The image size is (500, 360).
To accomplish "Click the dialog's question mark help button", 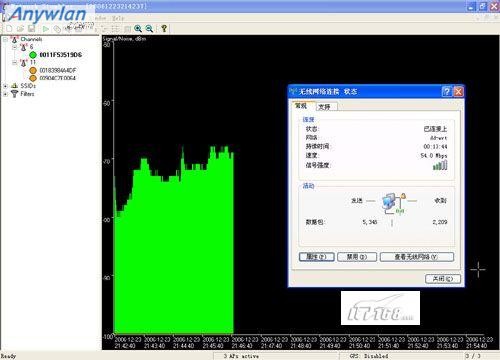I will (447, 91).
